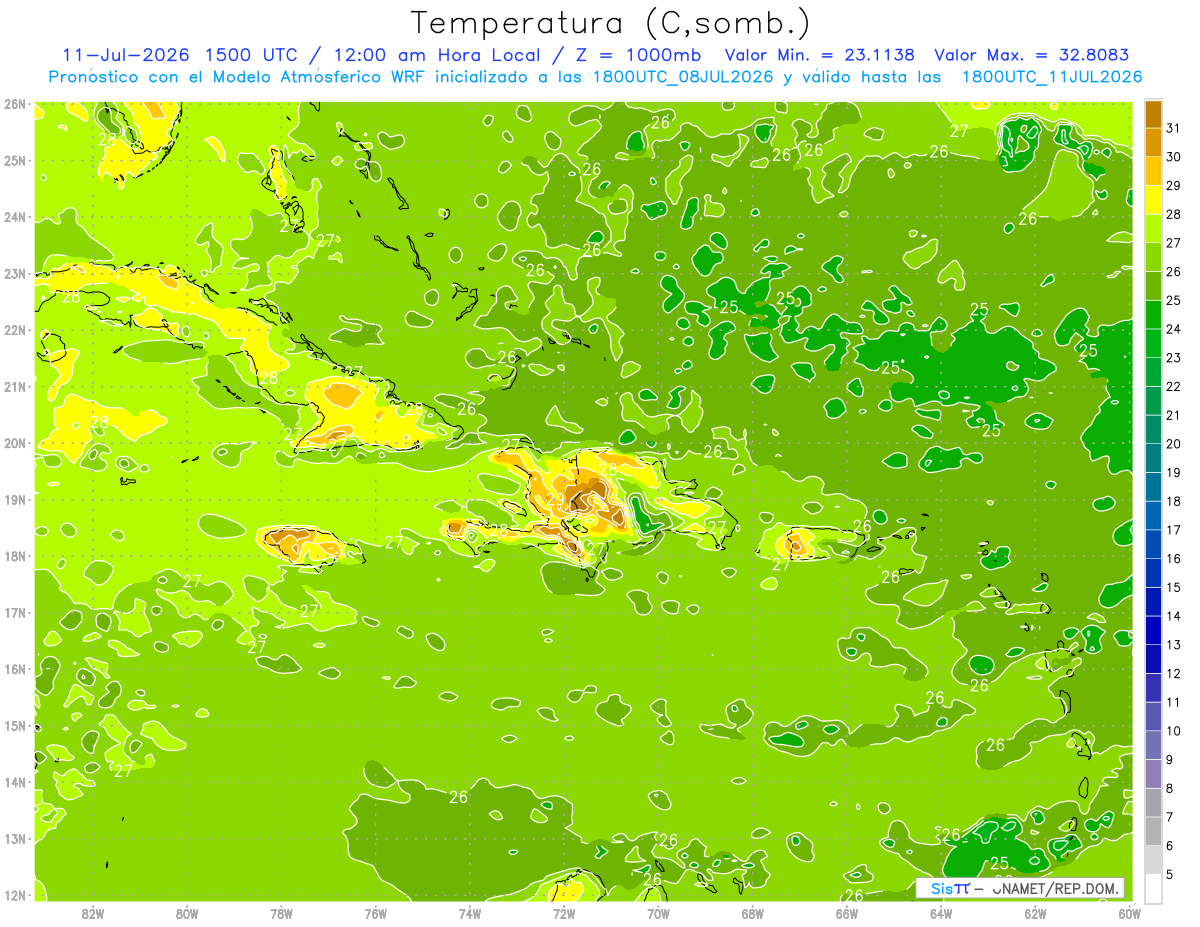The width and height of the screenshot is (1200, 927).
Task: Click the 78W longitude axis label
Action: (x=281, y=912)
